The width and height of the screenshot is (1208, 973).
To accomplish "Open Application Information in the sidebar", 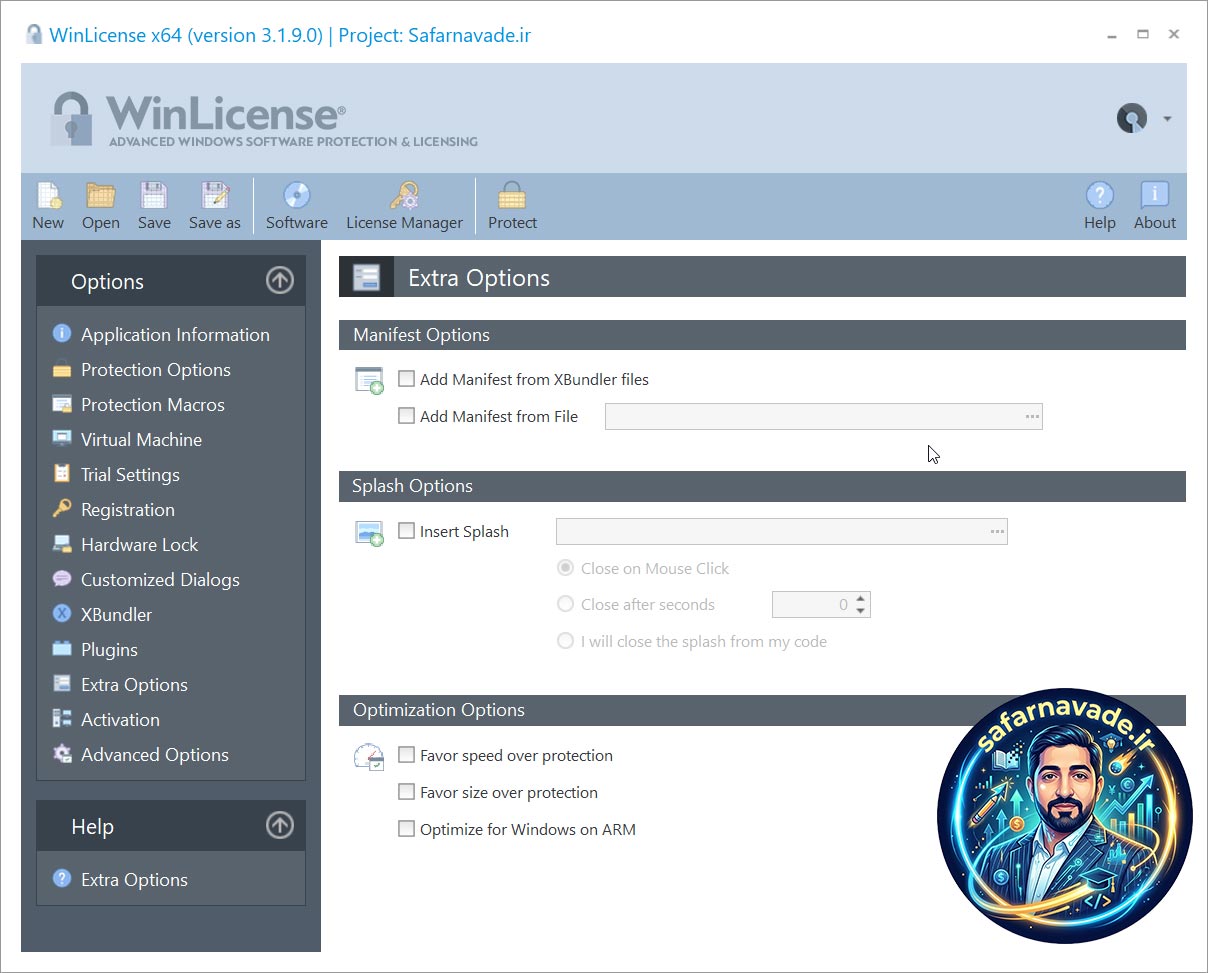I will pos(175,334).
